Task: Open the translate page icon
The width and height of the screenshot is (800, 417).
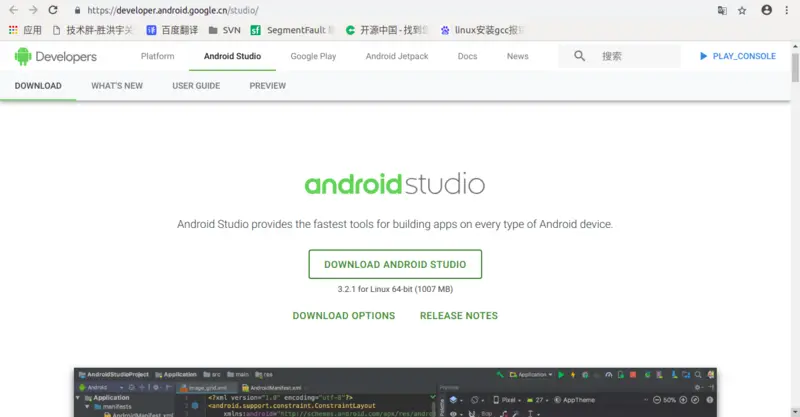Action: 722,10
